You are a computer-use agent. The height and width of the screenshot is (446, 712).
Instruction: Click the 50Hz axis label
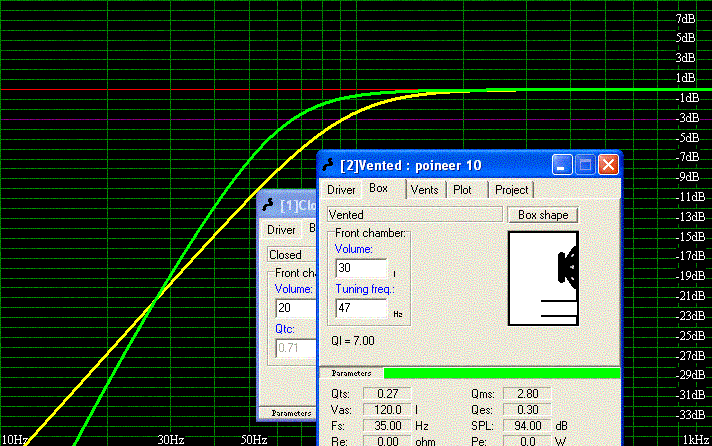click(x=253, y=440)
